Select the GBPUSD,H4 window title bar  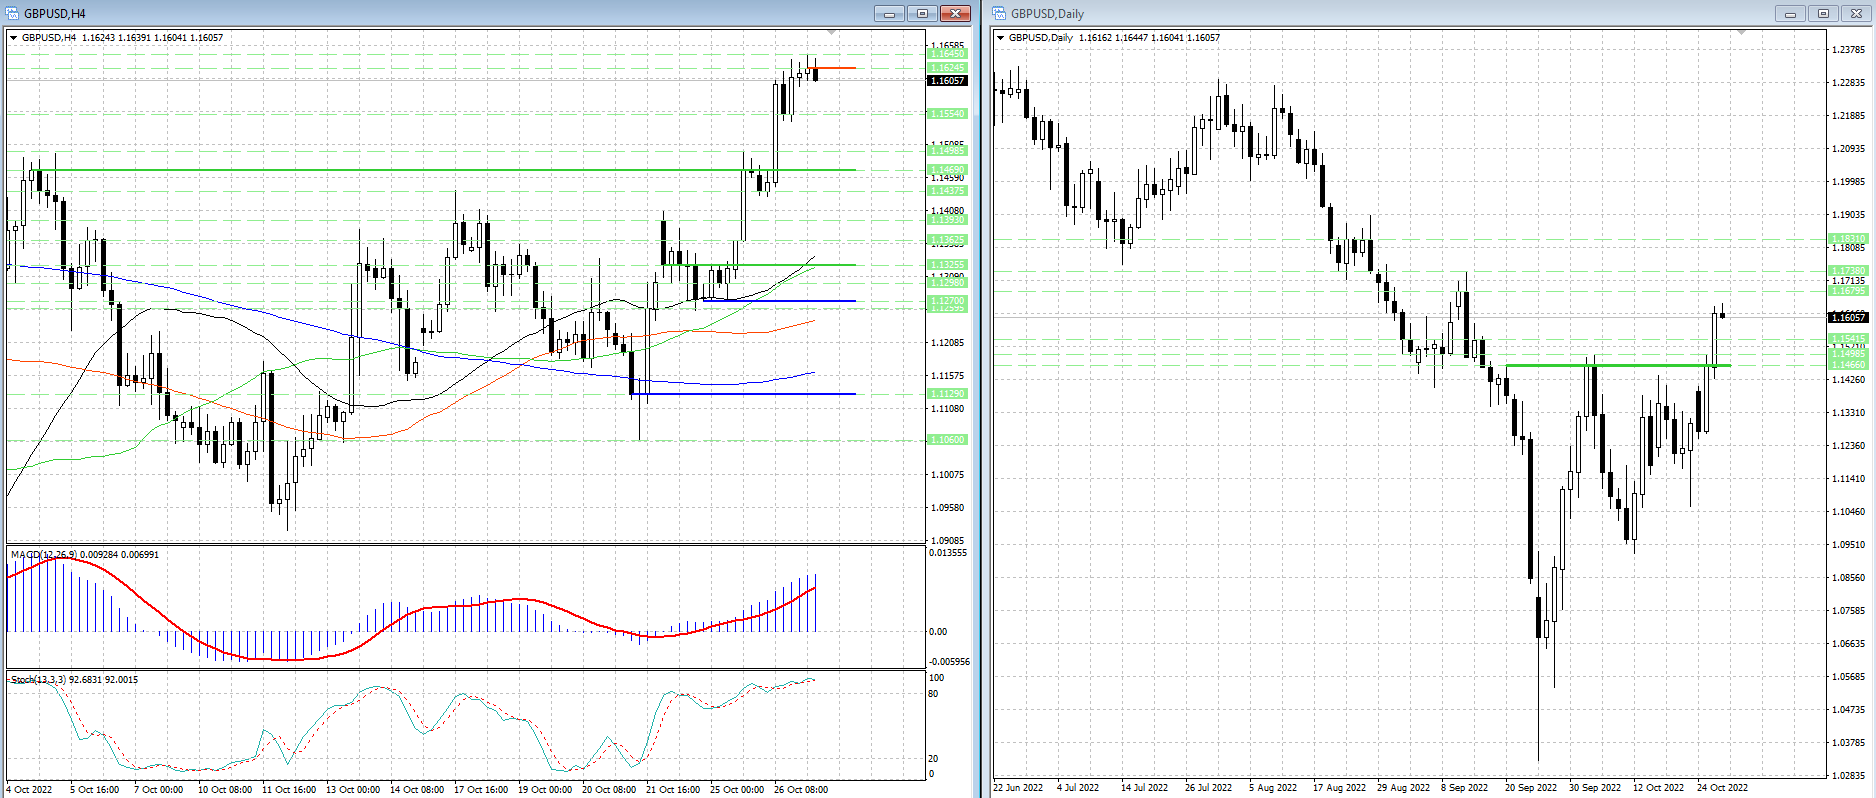400,13
